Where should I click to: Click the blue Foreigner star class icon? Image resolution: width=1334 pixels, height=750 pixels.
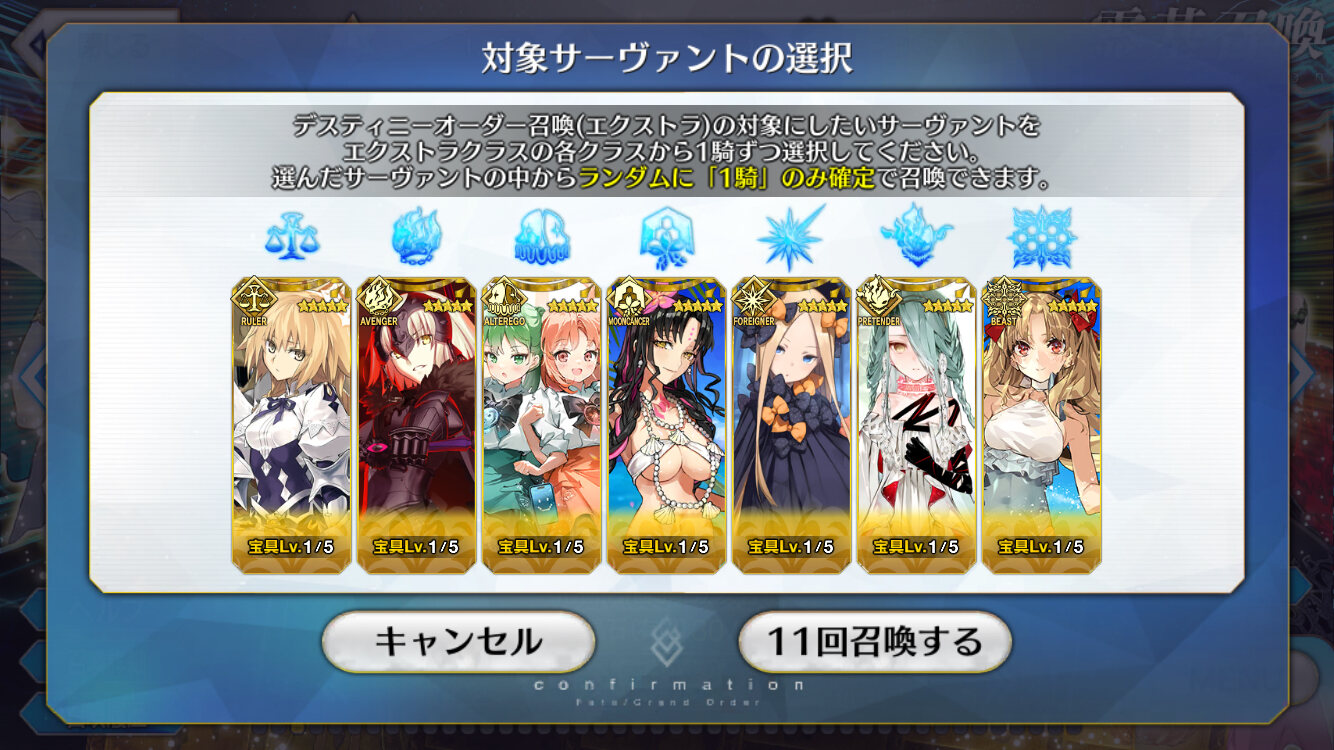tap(791, 238)
